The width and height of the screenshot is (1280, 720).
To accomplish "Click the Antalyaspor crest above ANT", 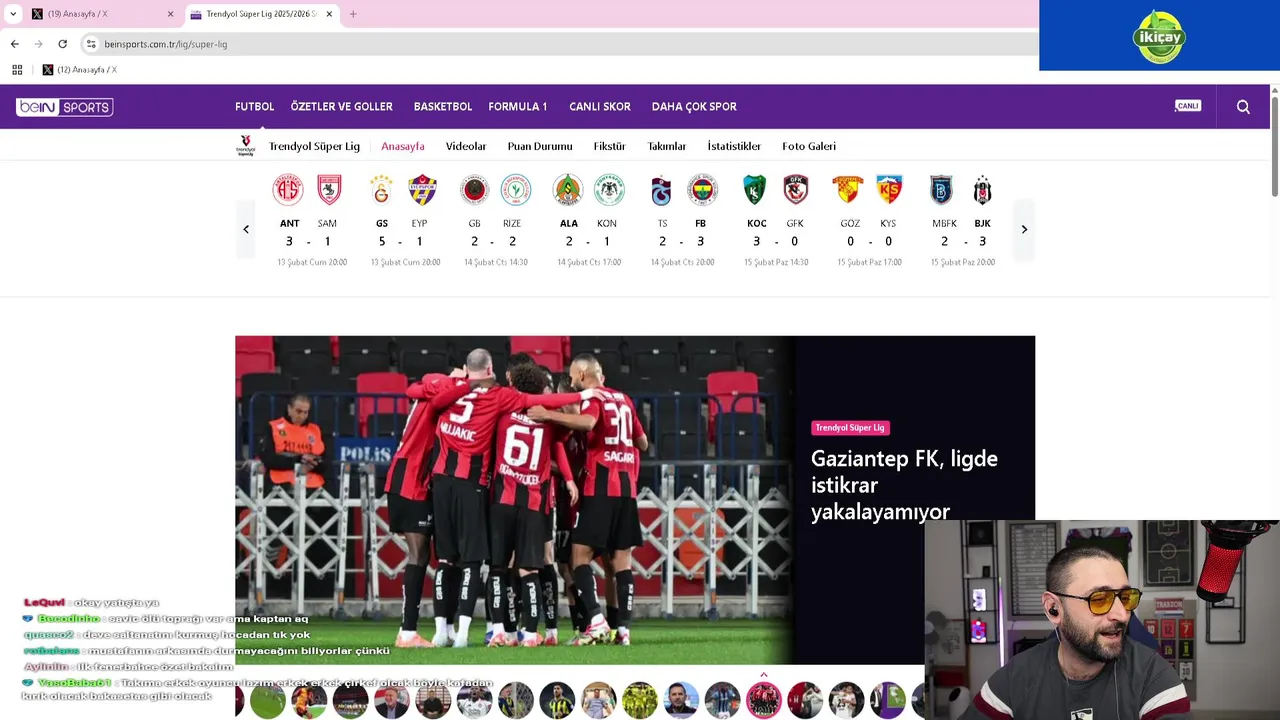I will [x=288, y=190].
